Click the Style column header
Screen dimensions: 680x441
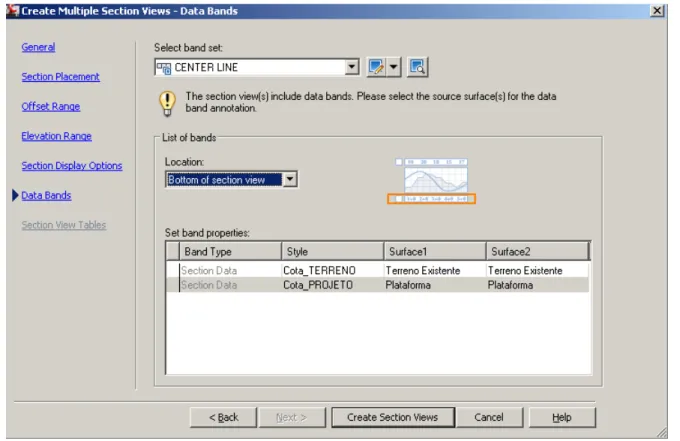[x=333, y=252]
